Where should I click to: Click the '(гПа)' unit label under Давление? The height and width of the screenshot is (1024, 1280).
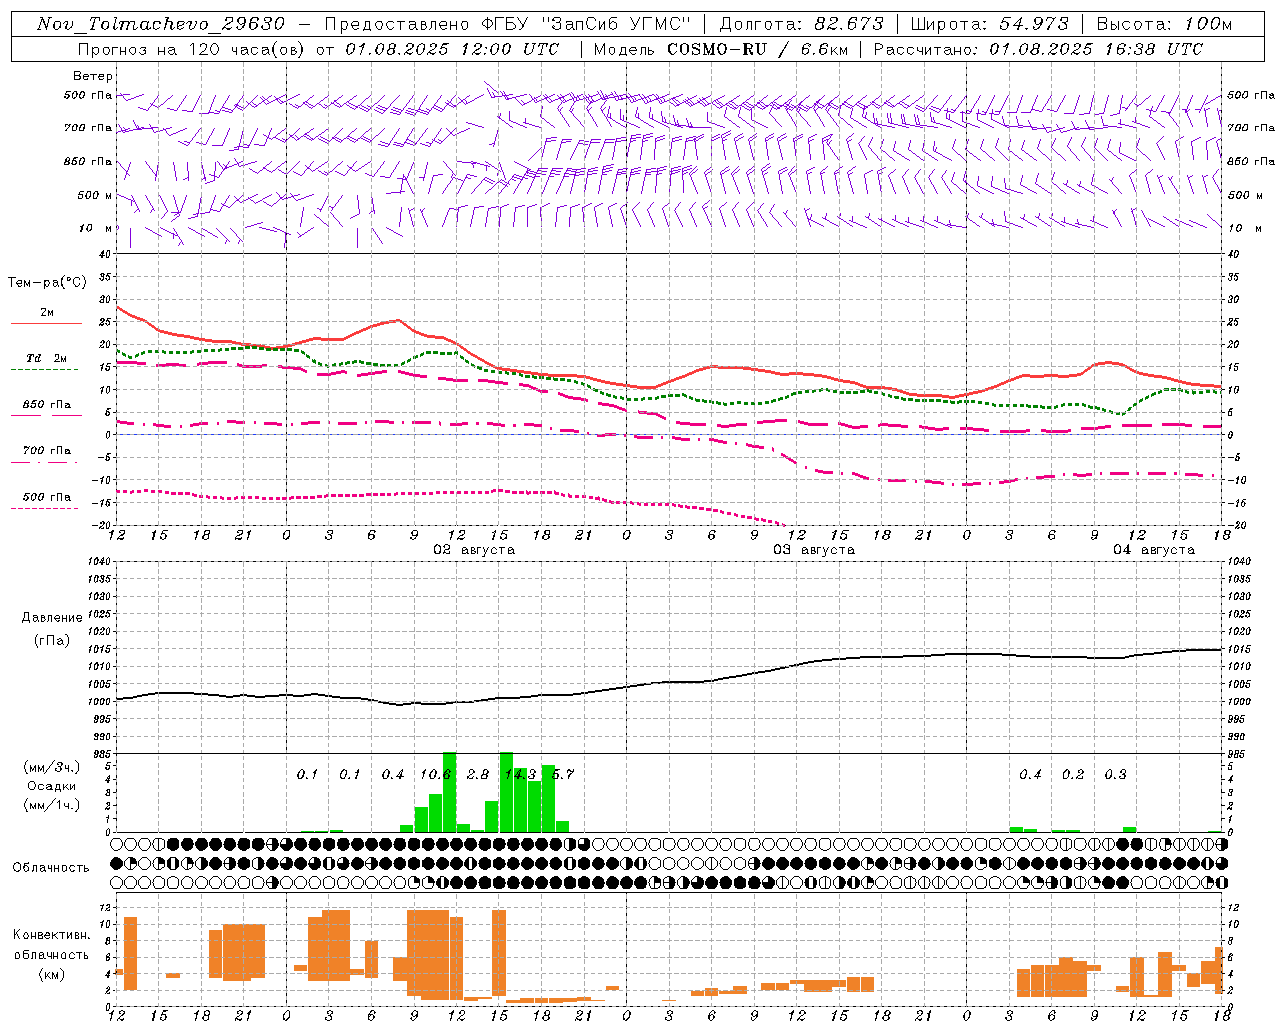coord(52,641)
